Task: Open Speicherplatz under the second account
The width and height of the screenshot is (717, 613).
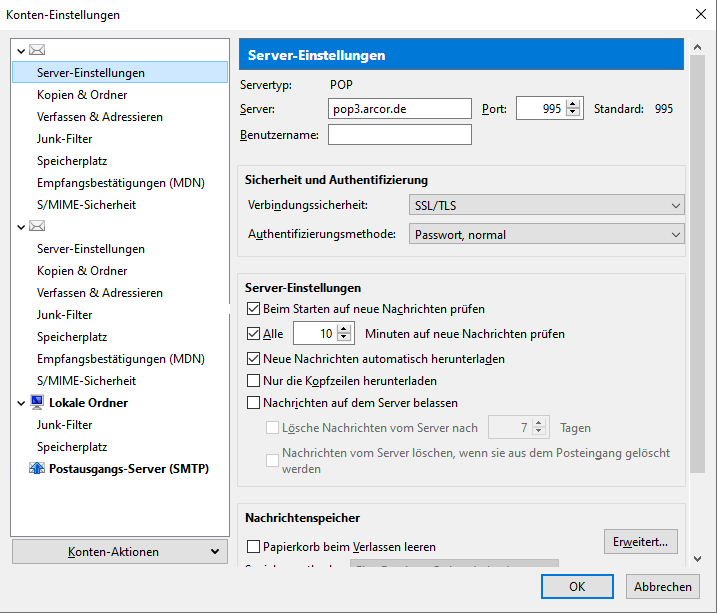Action: tap(72, 336)
